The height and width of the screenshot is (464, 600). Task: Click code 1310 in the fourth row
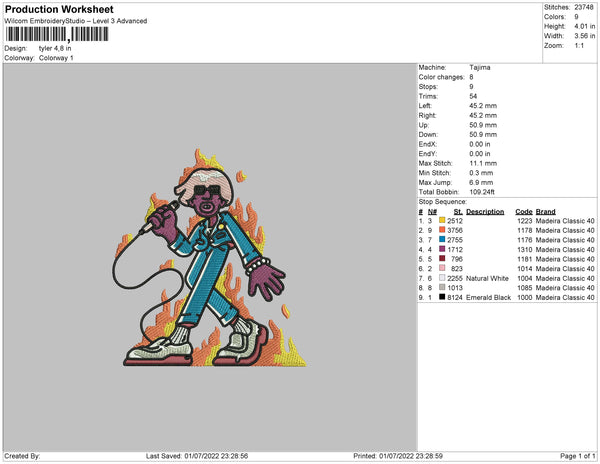click(525, 249)
